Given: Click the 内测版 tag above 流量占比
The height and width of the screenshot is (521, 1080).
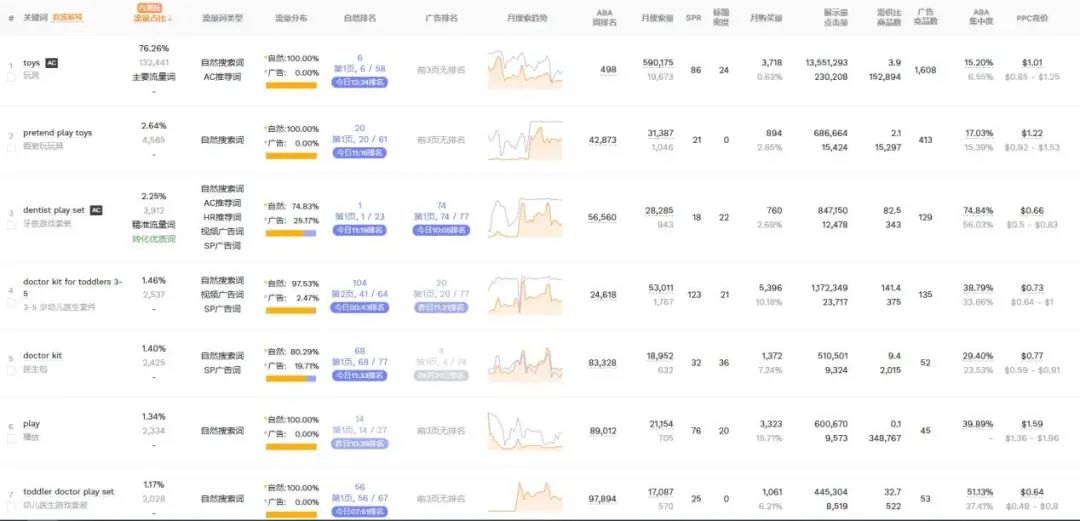Looking at the screenshot, I should click(147, 8).
